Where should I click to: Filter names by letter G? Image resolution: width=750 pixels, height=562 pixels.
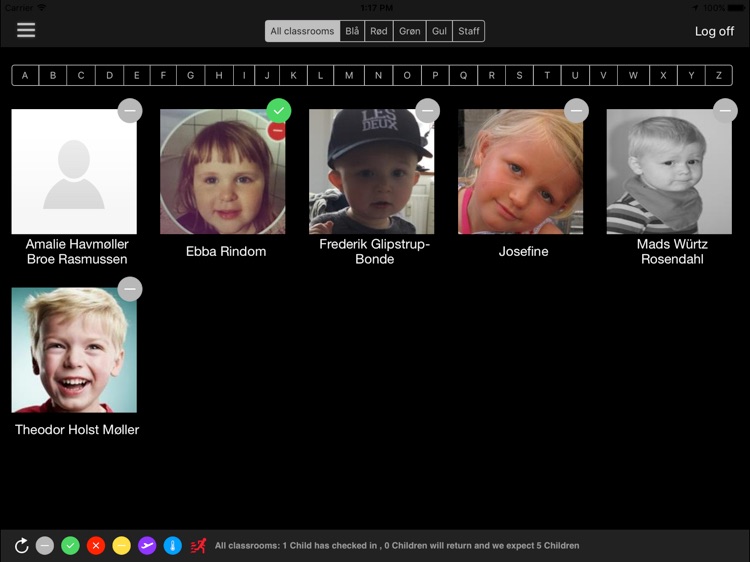tap(190, 76)
